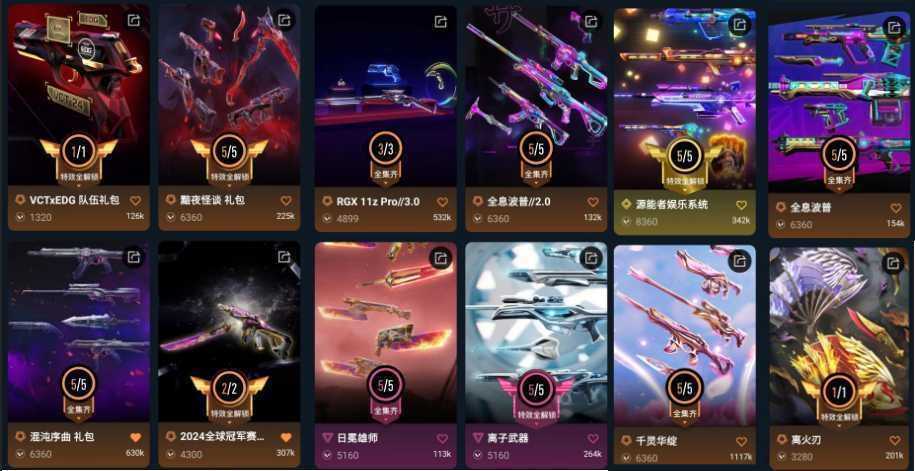
Task: Toggle the heart on 千灵华绽 card
Action: [x=741, y=442]
